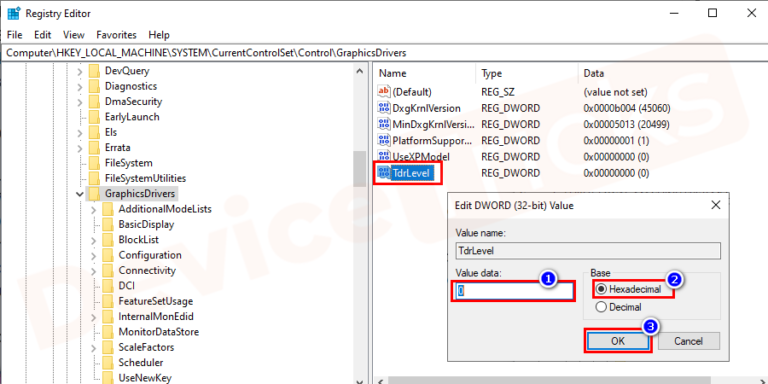Click the PlatformSupport DWORD icon
Viewport: 768px width, 384px height.
click(x=384, y=141)
